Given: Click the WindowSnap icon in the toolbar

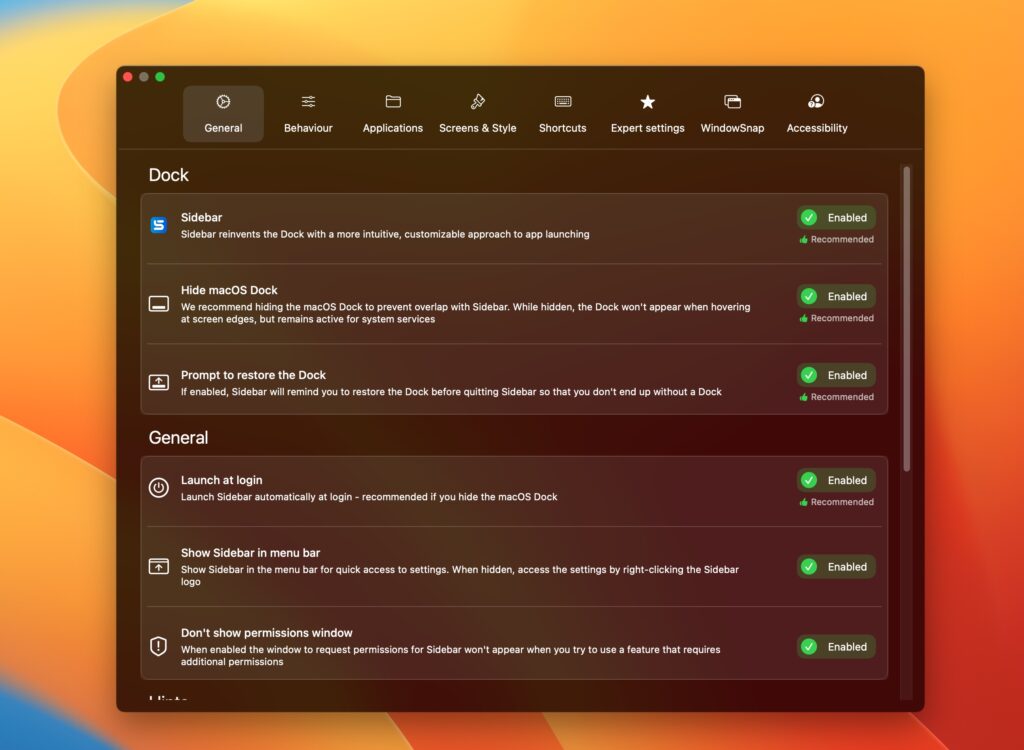Looking at the screenshot, I should 732,101.
